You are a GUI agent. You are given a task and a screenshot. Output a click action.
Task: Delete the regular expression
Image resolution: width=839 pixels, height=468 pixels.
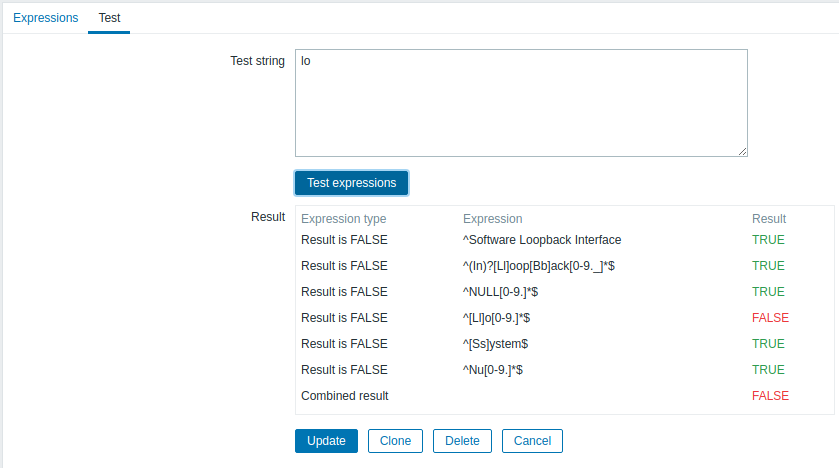point(462,441)
